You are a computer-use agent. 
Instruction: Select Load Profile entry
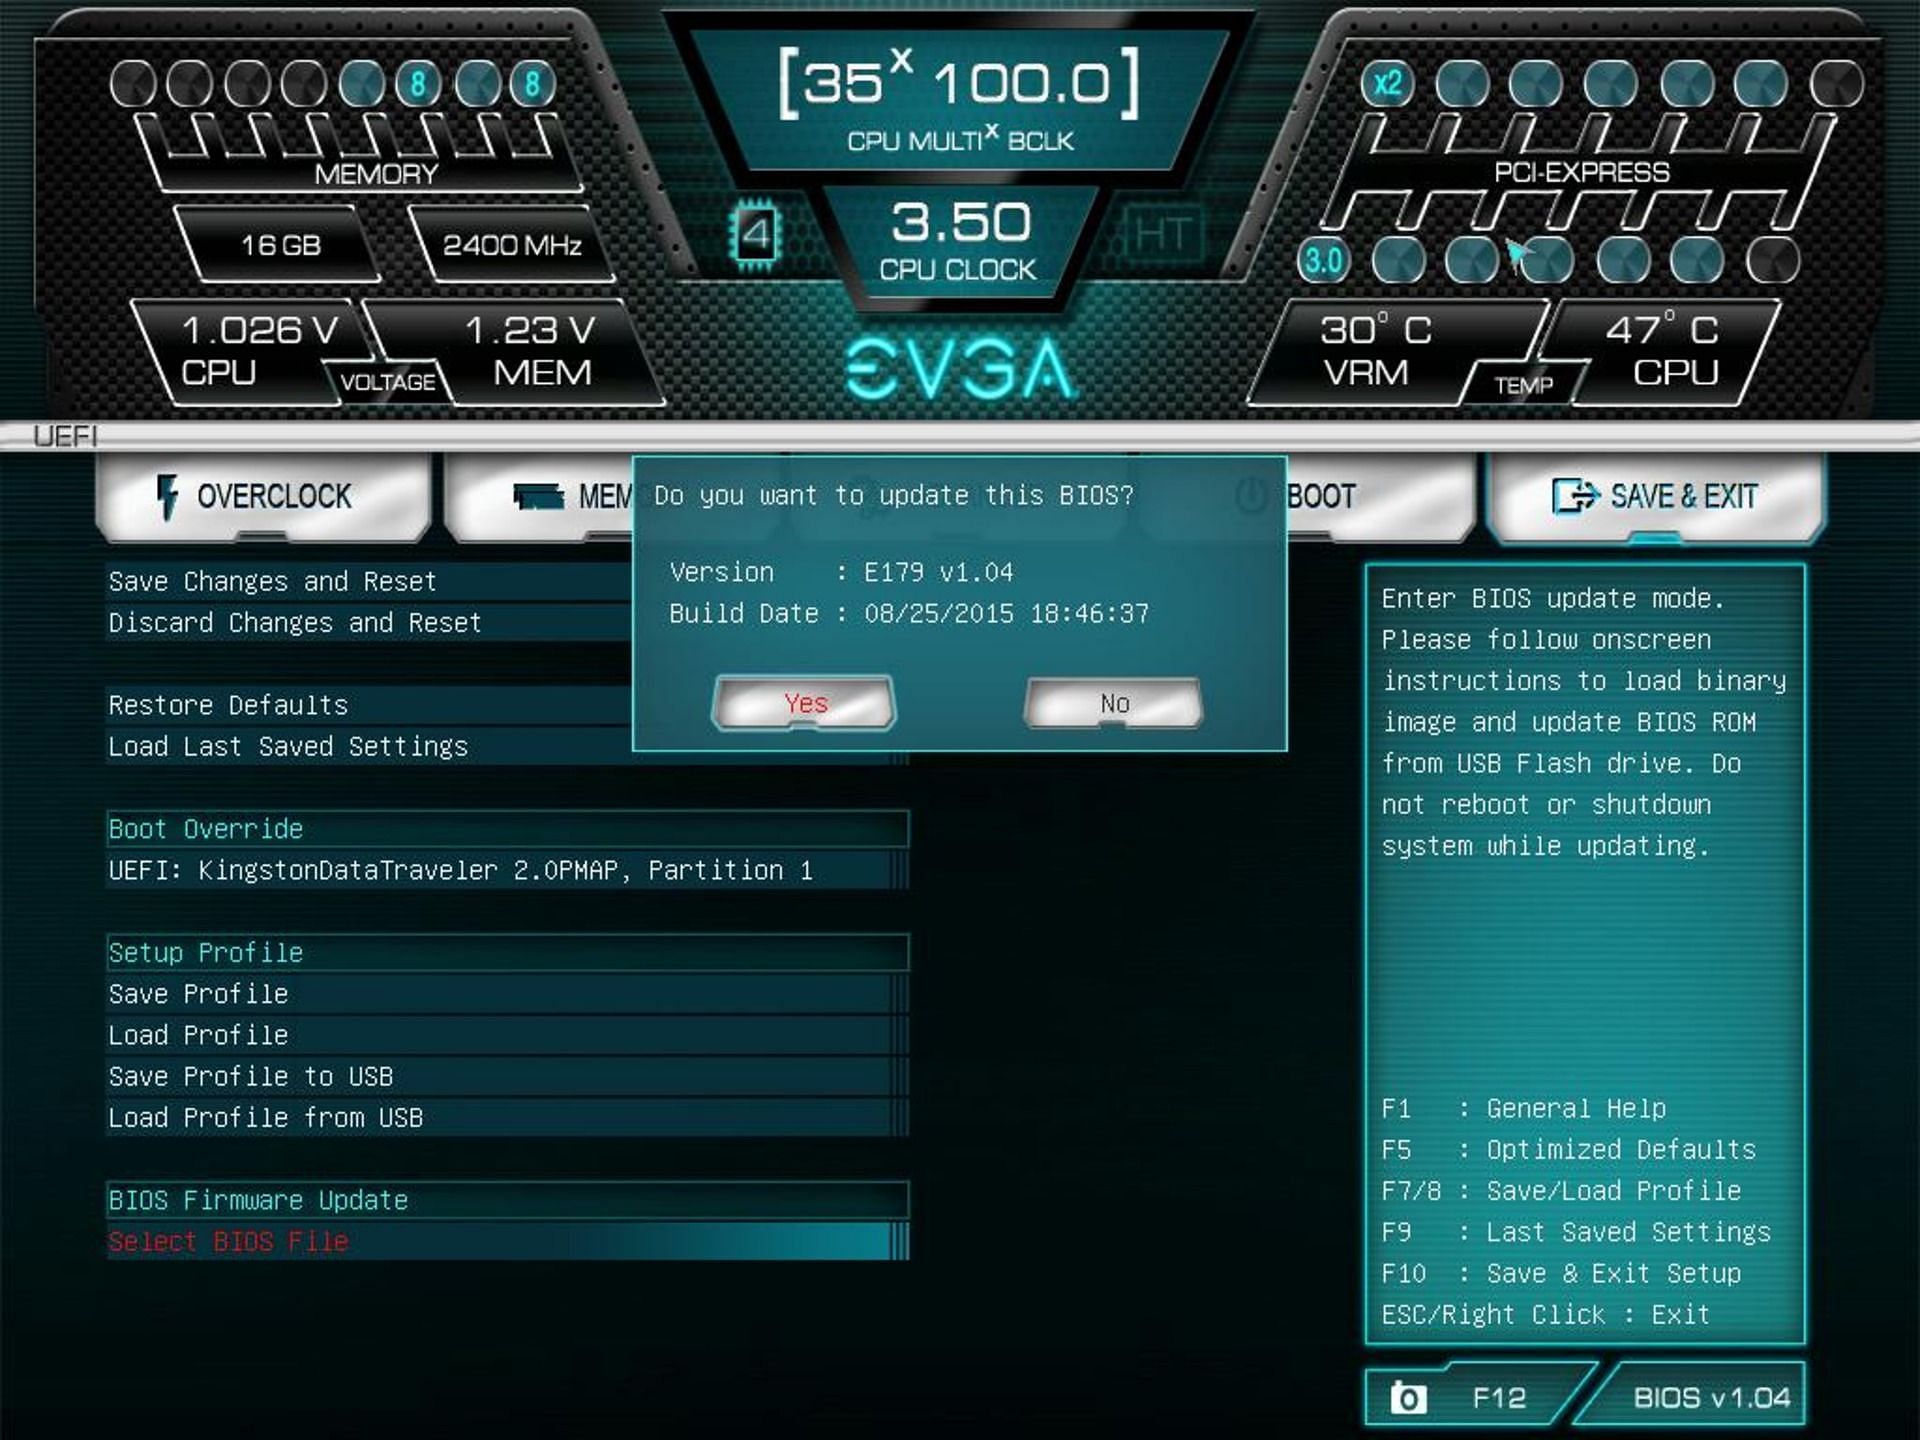(x=508, y=1035)
